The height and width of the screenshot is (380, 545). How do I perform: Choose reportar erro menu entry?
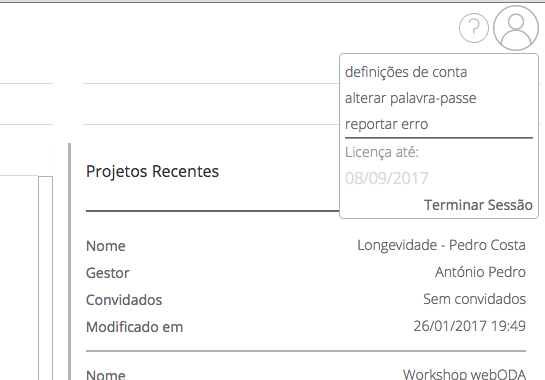[386, 124]
